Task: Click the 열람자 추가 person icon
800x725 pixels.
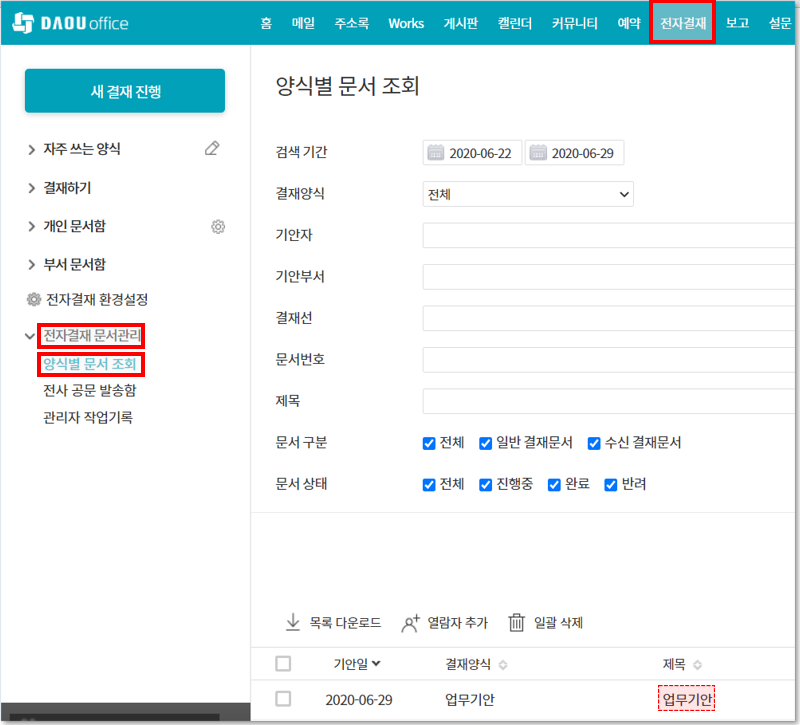Action: (x=410, y=623)
